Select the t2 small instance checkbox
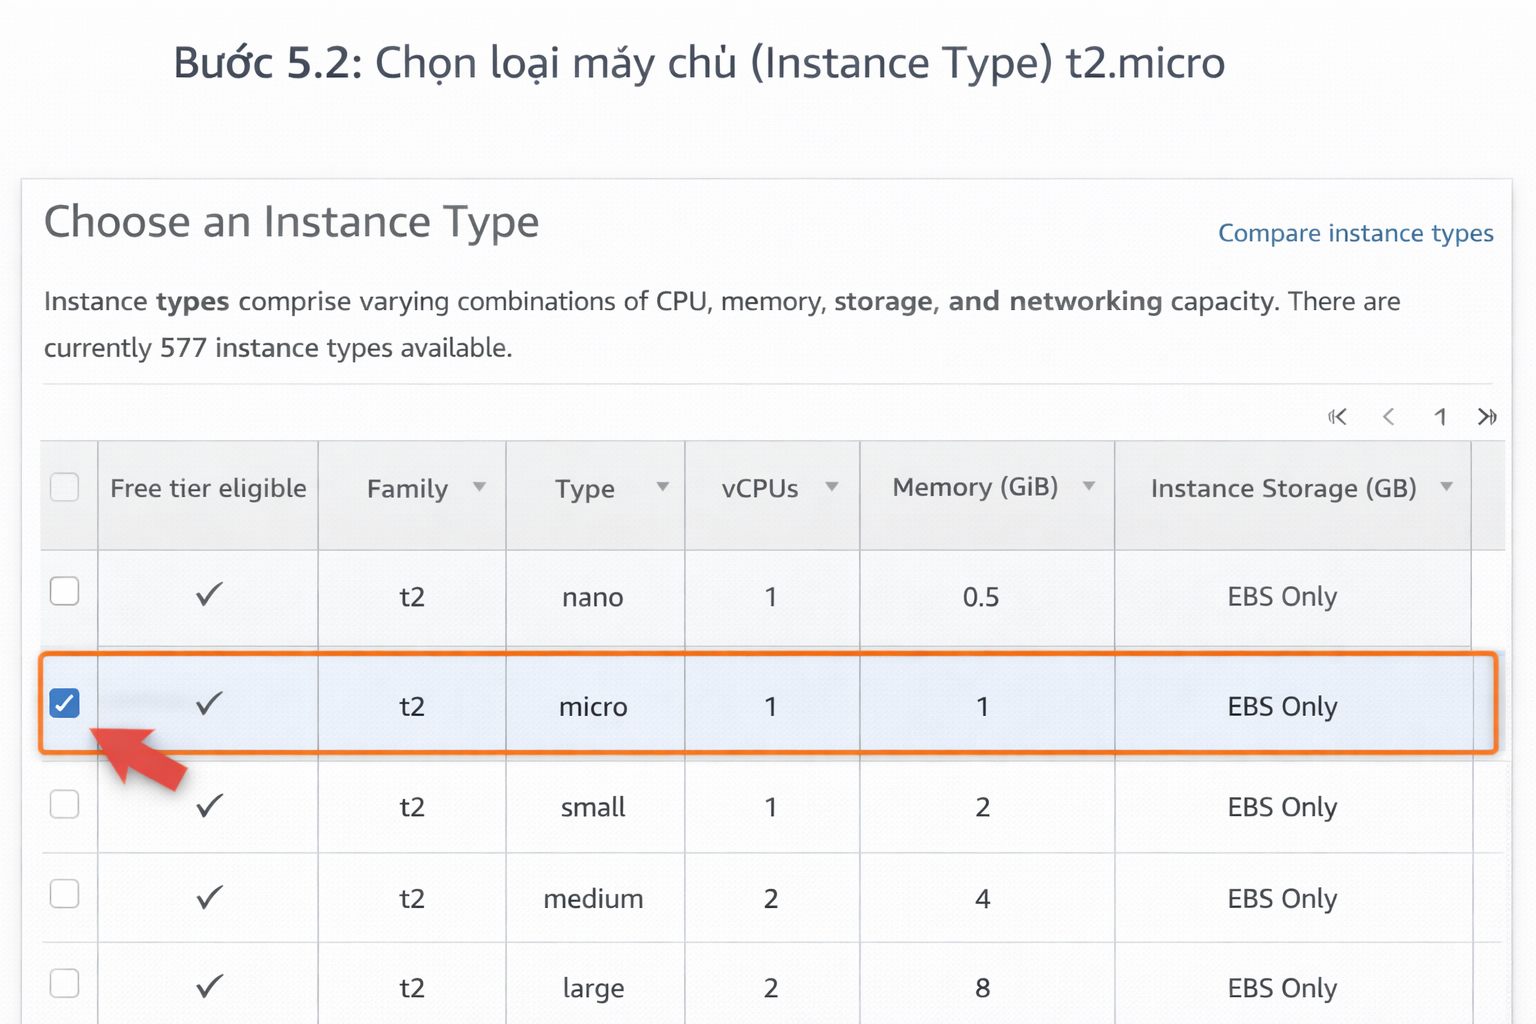The height and width of the screenshot is (1024, 1536). point(65,804)
